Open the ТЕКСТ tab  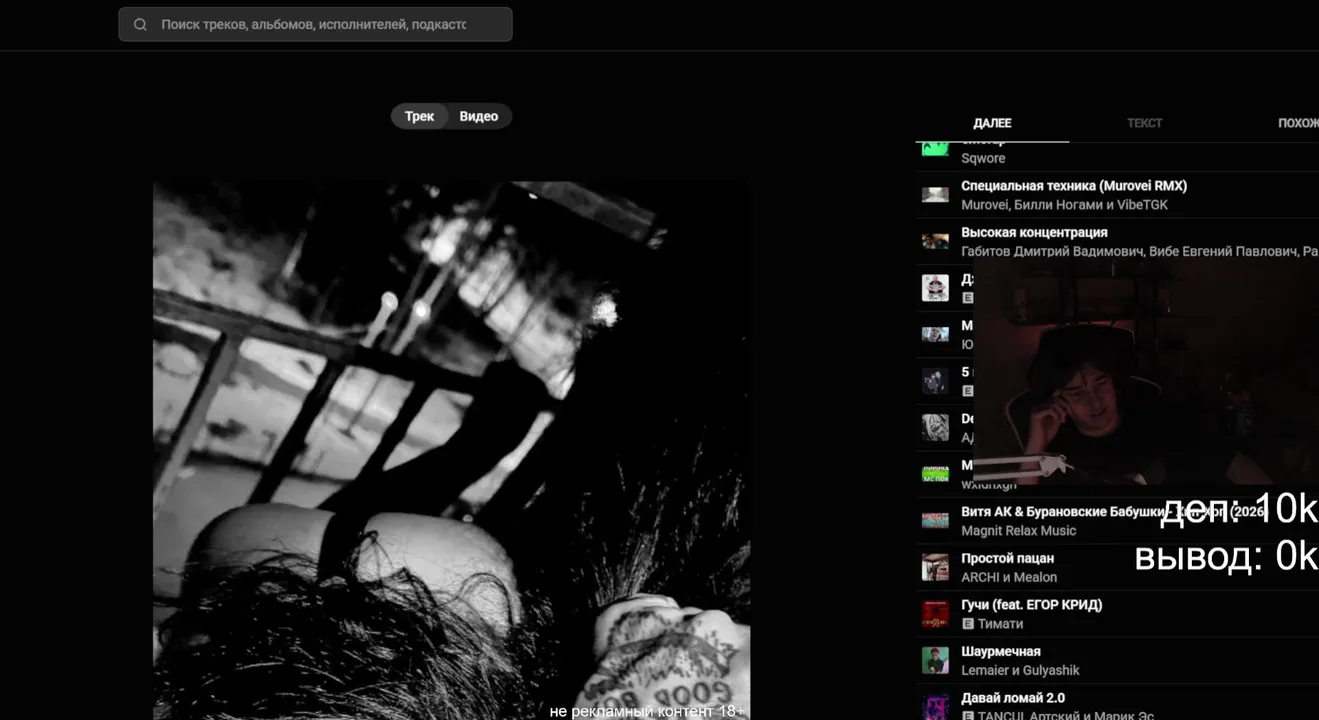(1145, 123)
